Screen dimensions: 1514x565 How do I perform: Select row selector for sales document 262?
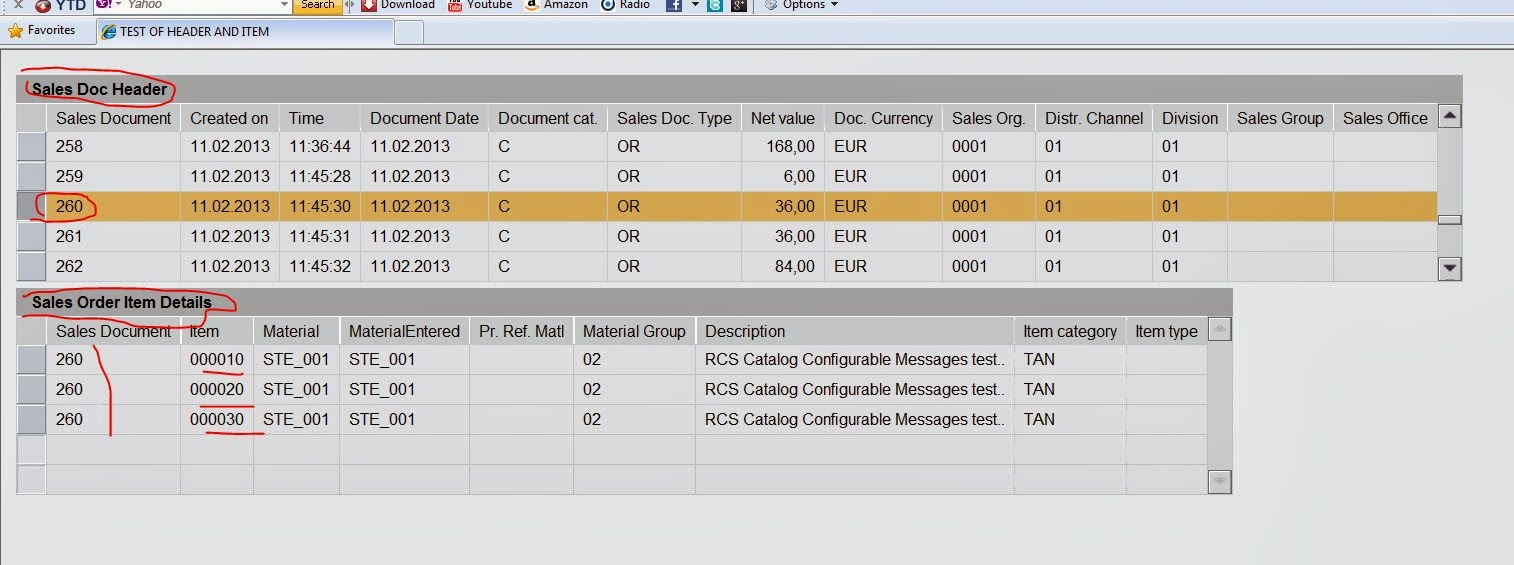(x=32, y=266)
